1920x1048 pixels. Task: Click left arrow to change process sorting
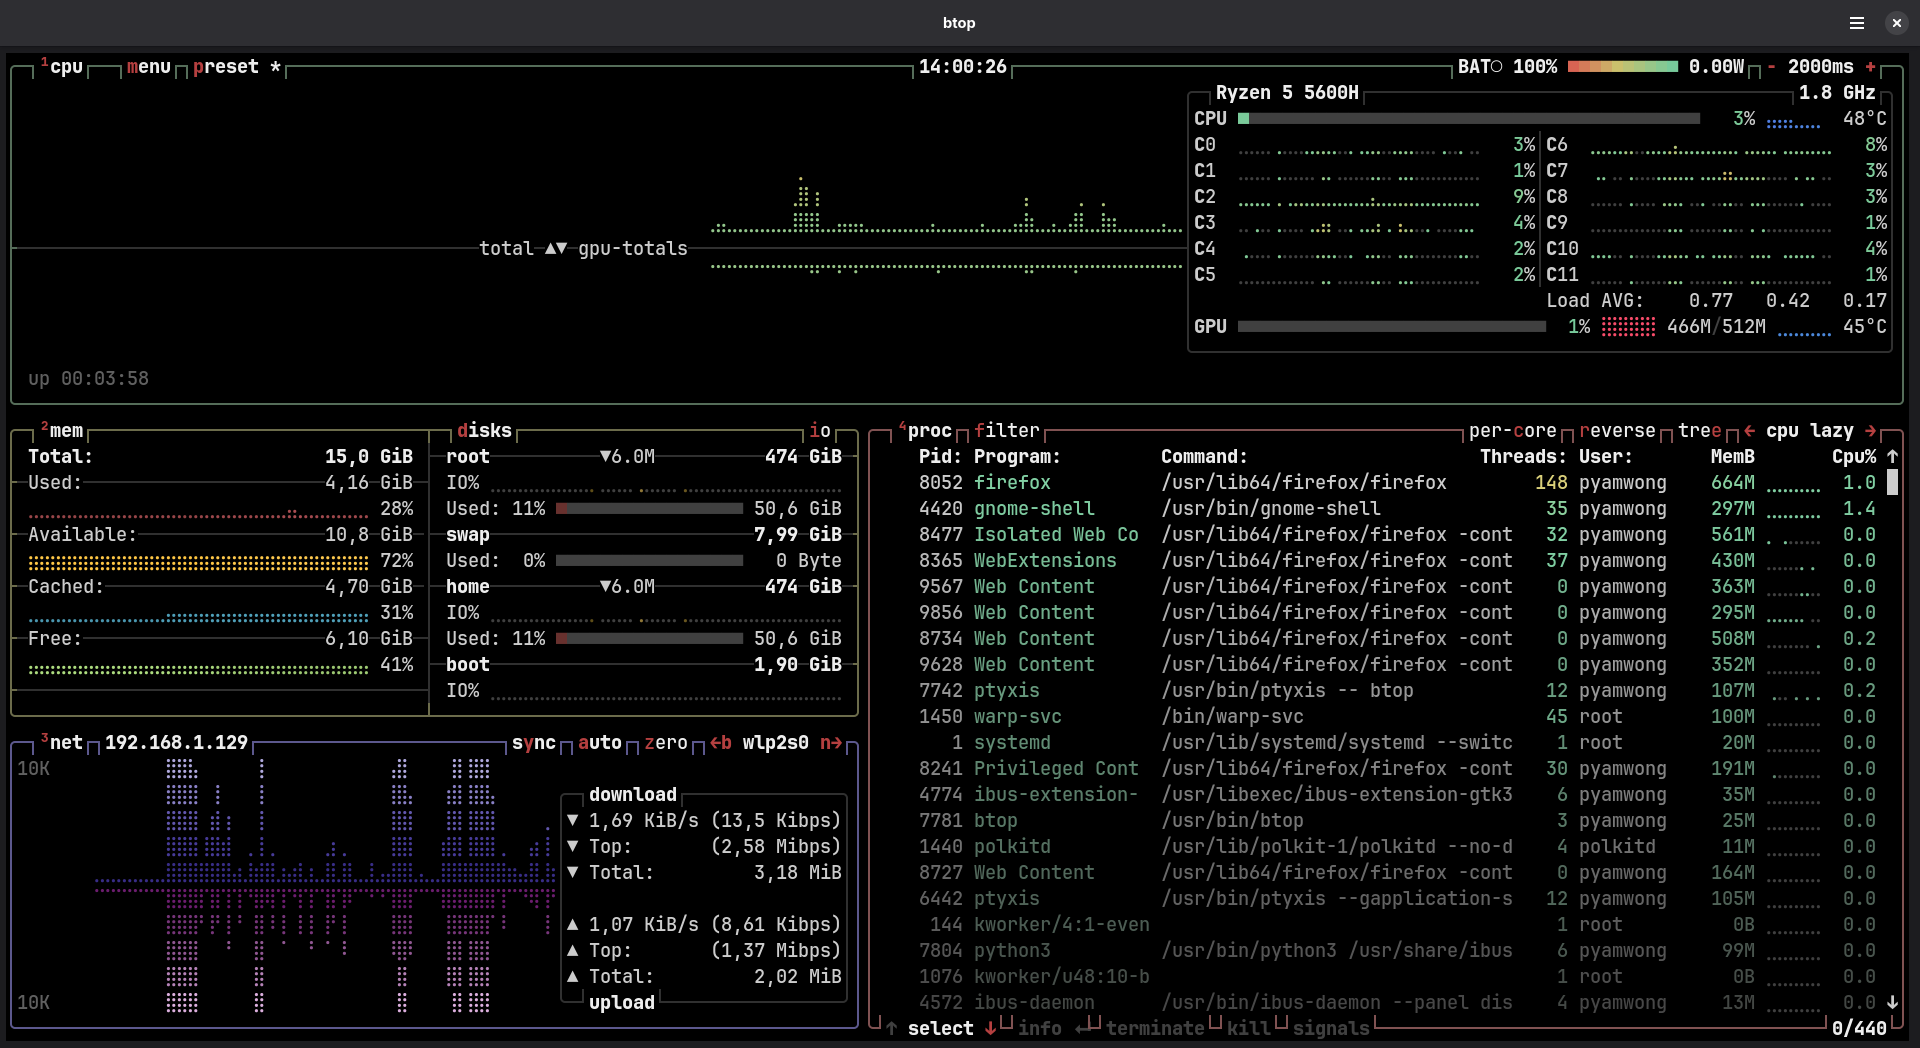click(1749, 431)
